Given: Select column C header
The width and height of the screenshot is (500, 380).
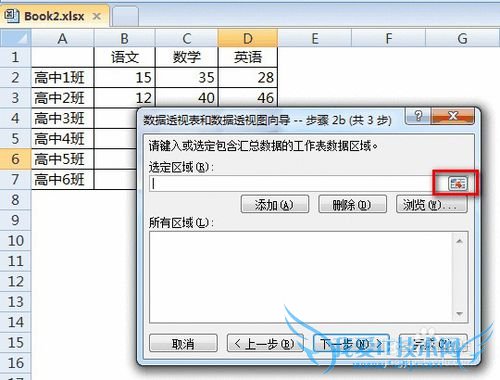Looking at the screenshot, I should [x=187, y=38].
